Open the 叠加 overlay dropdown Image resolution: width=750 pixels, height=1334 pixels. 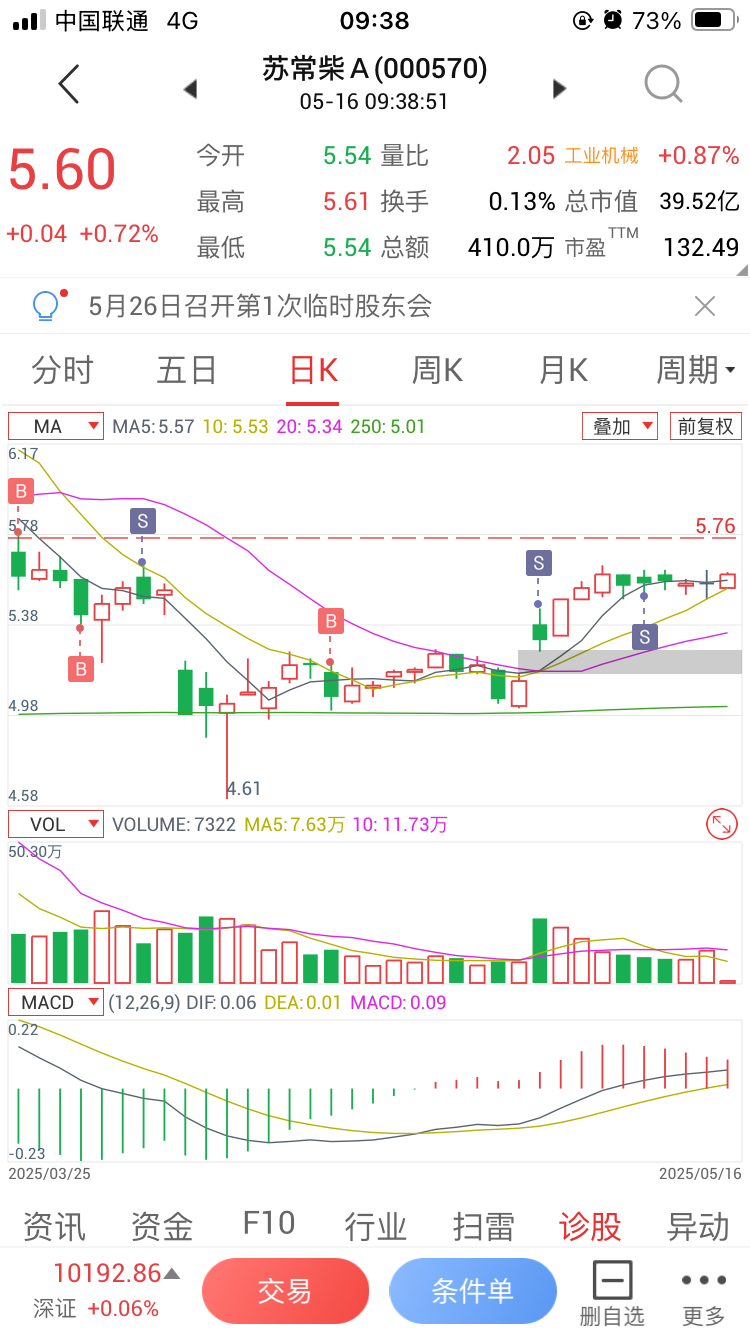click(x=620, y=426)
